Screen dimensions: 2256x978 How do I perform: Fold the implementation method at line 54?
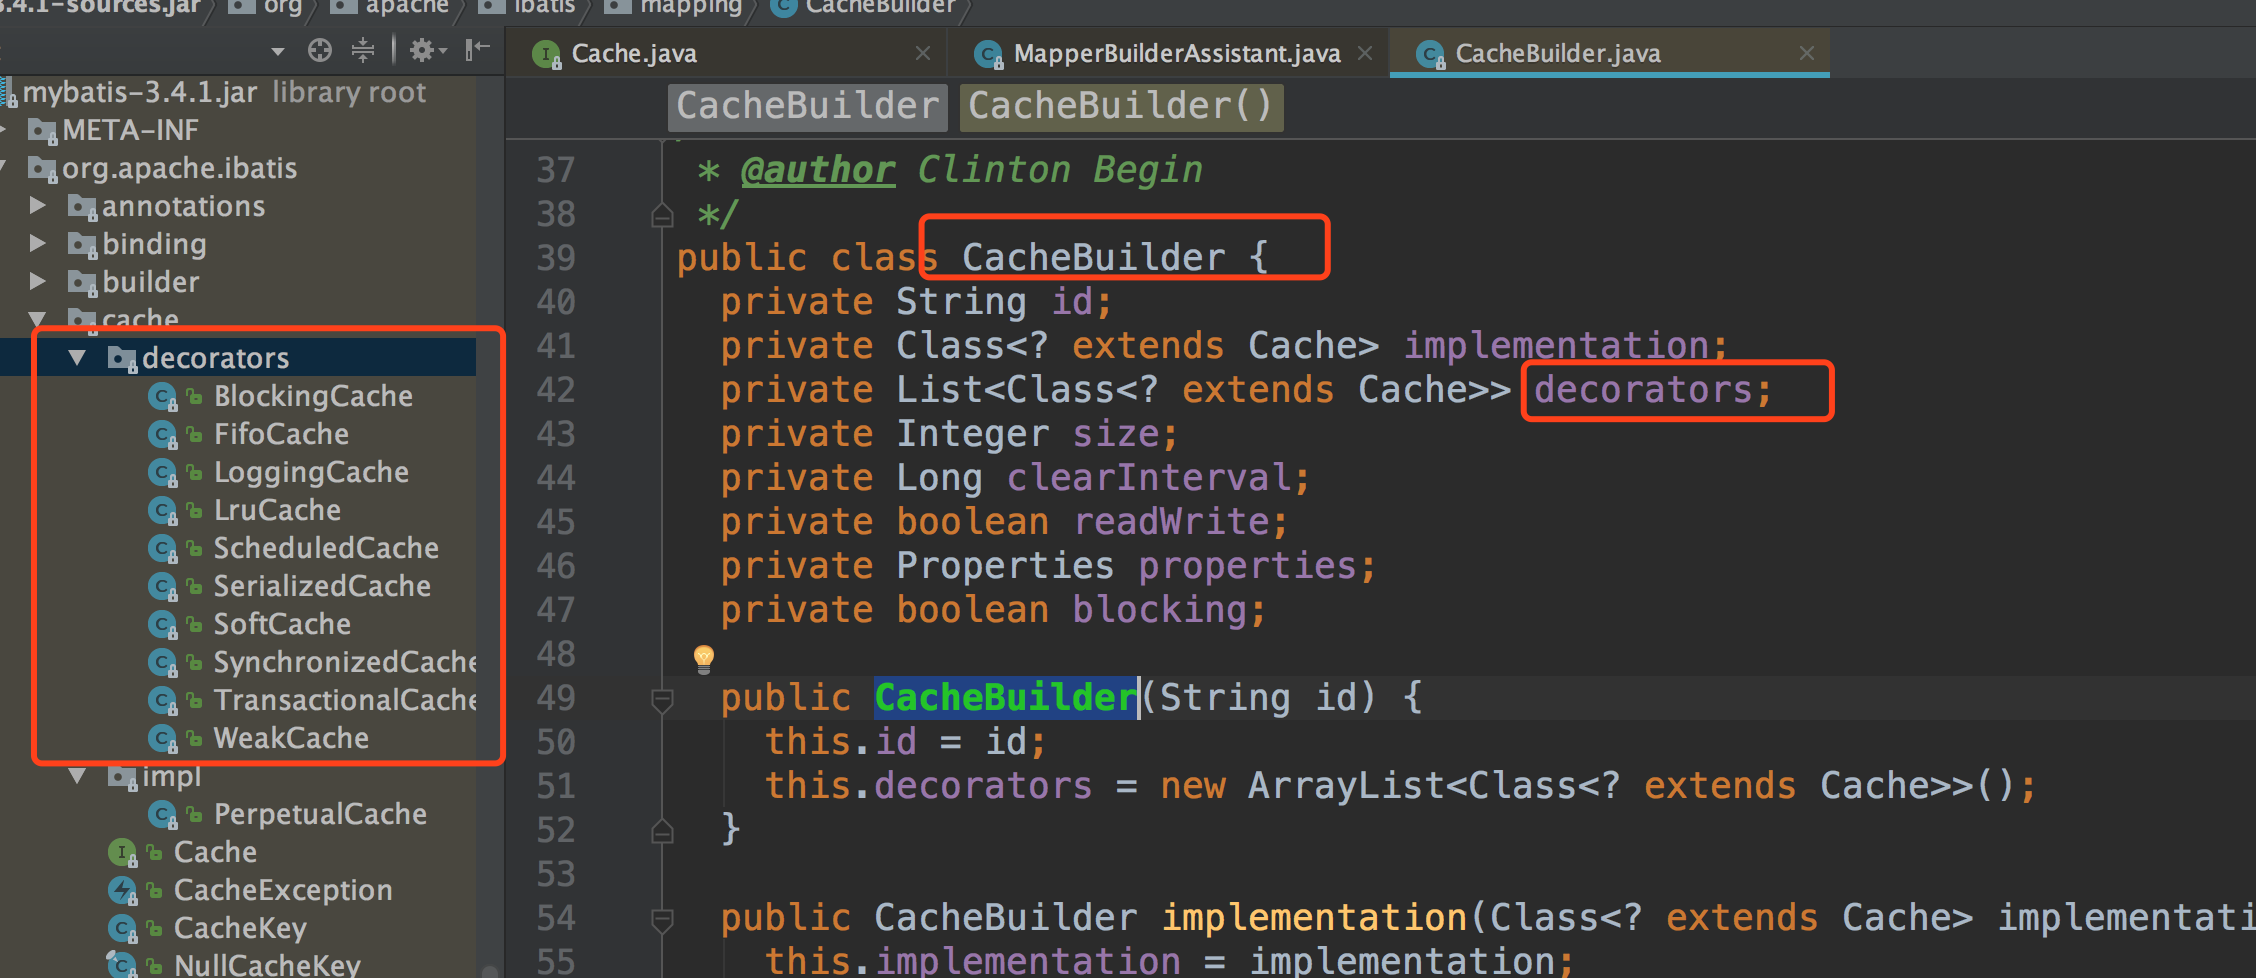pos(662,919)
